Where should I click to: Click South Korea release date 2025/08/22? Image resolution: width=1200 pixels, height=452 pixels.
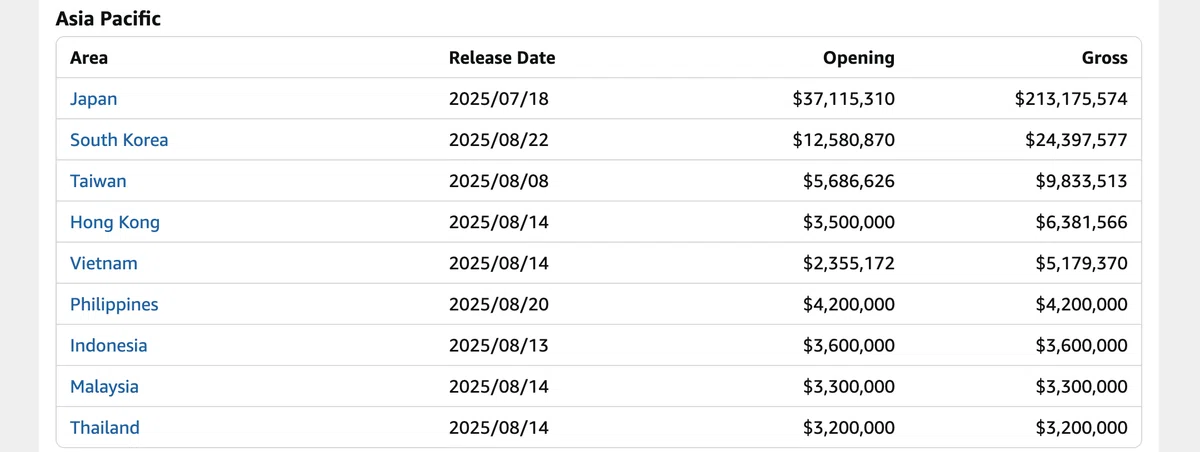coord(499,140)
